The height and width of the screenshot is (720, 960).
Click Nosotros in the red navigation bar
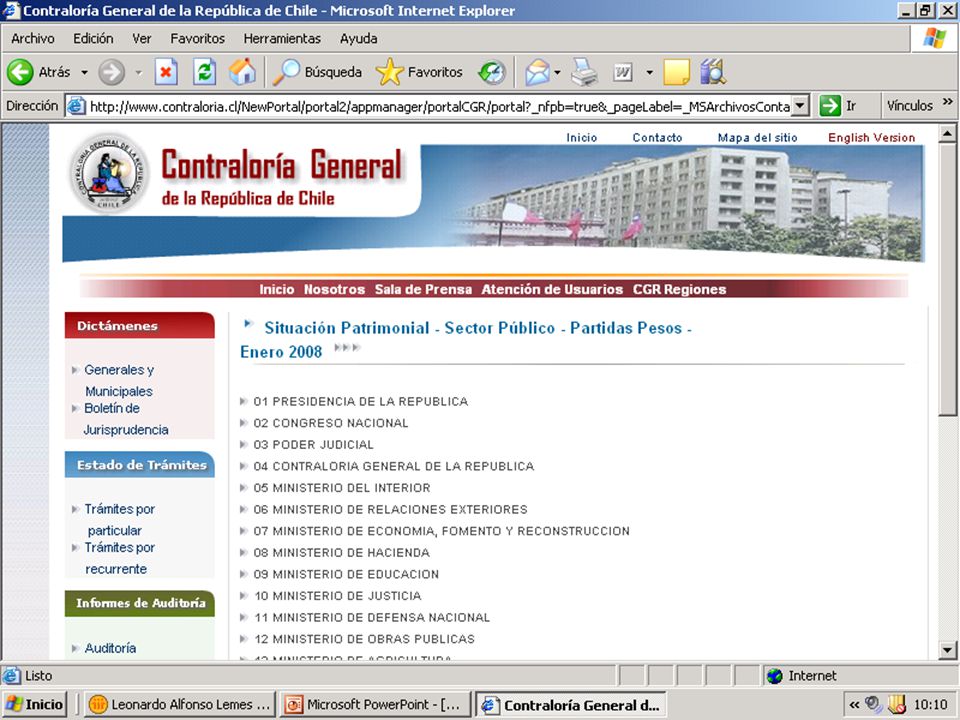334,290
